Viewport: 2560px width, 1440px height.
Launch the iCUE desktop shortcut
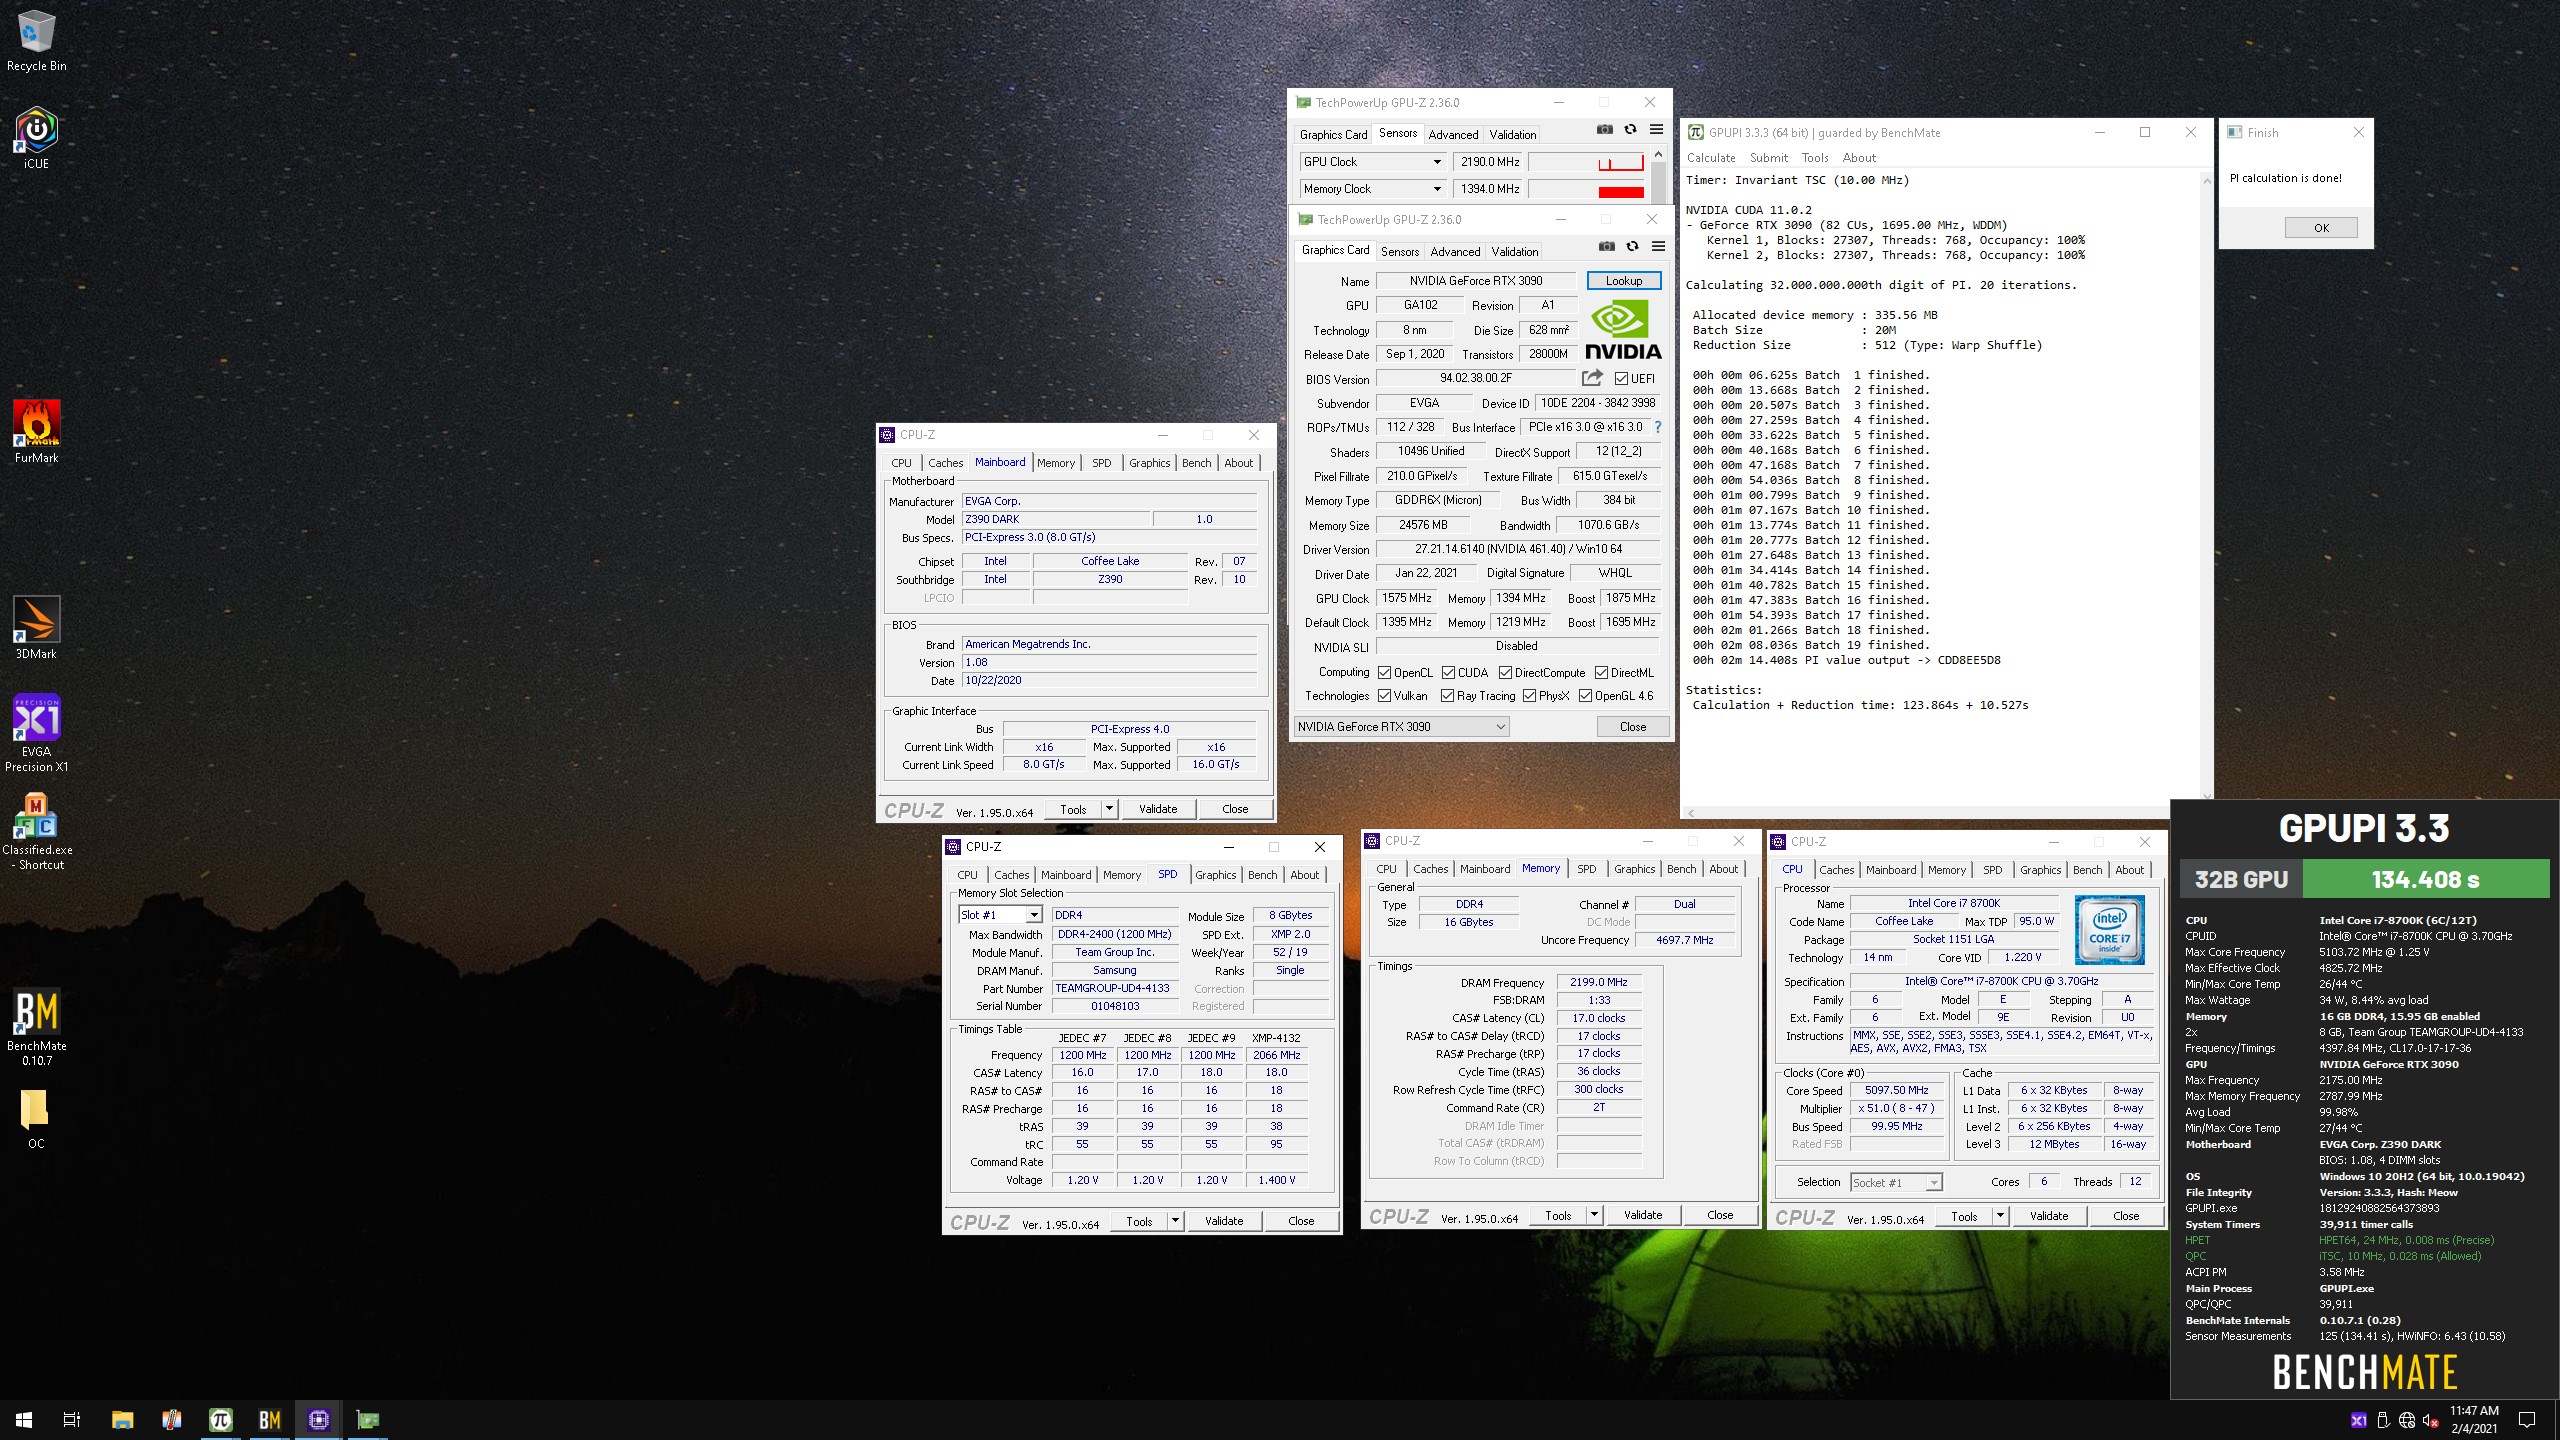(x=36, y=138)
